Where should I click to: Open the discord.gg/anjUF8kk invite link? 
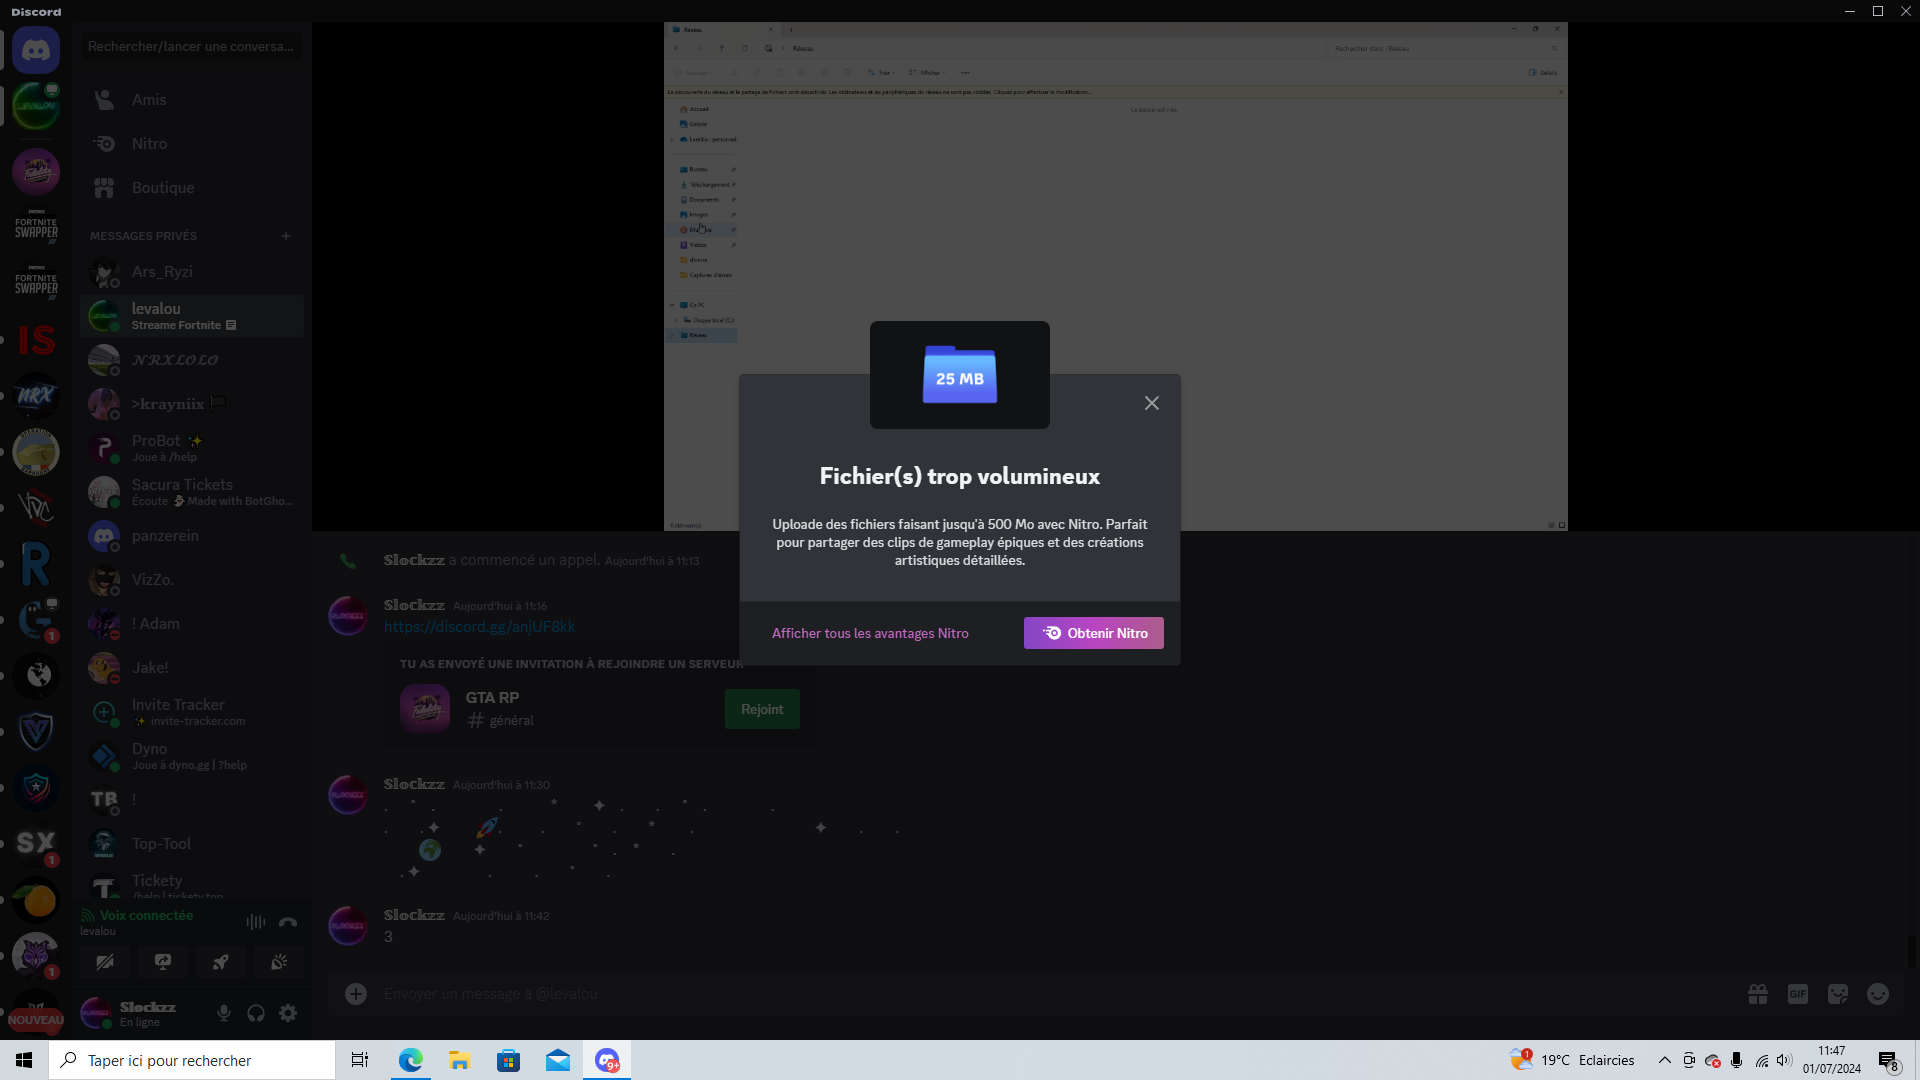480,627
